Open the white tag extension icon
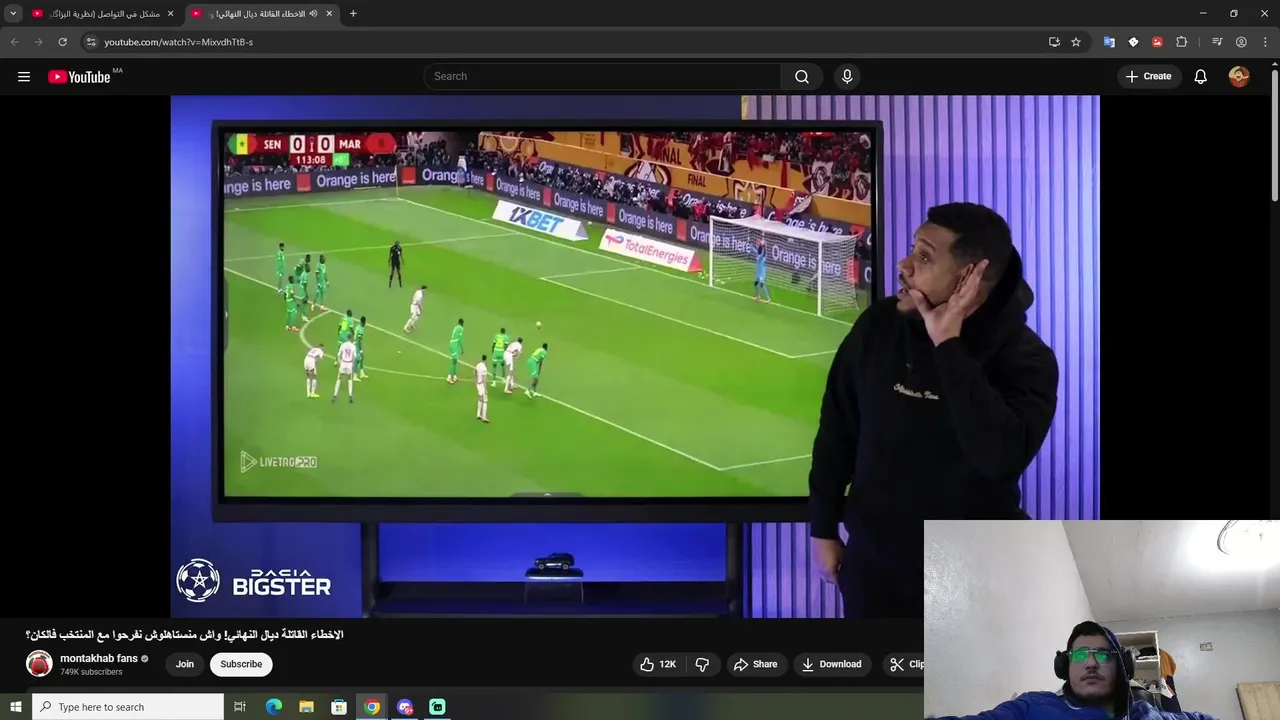The image size is (1280, 720). click(1133, 42)
